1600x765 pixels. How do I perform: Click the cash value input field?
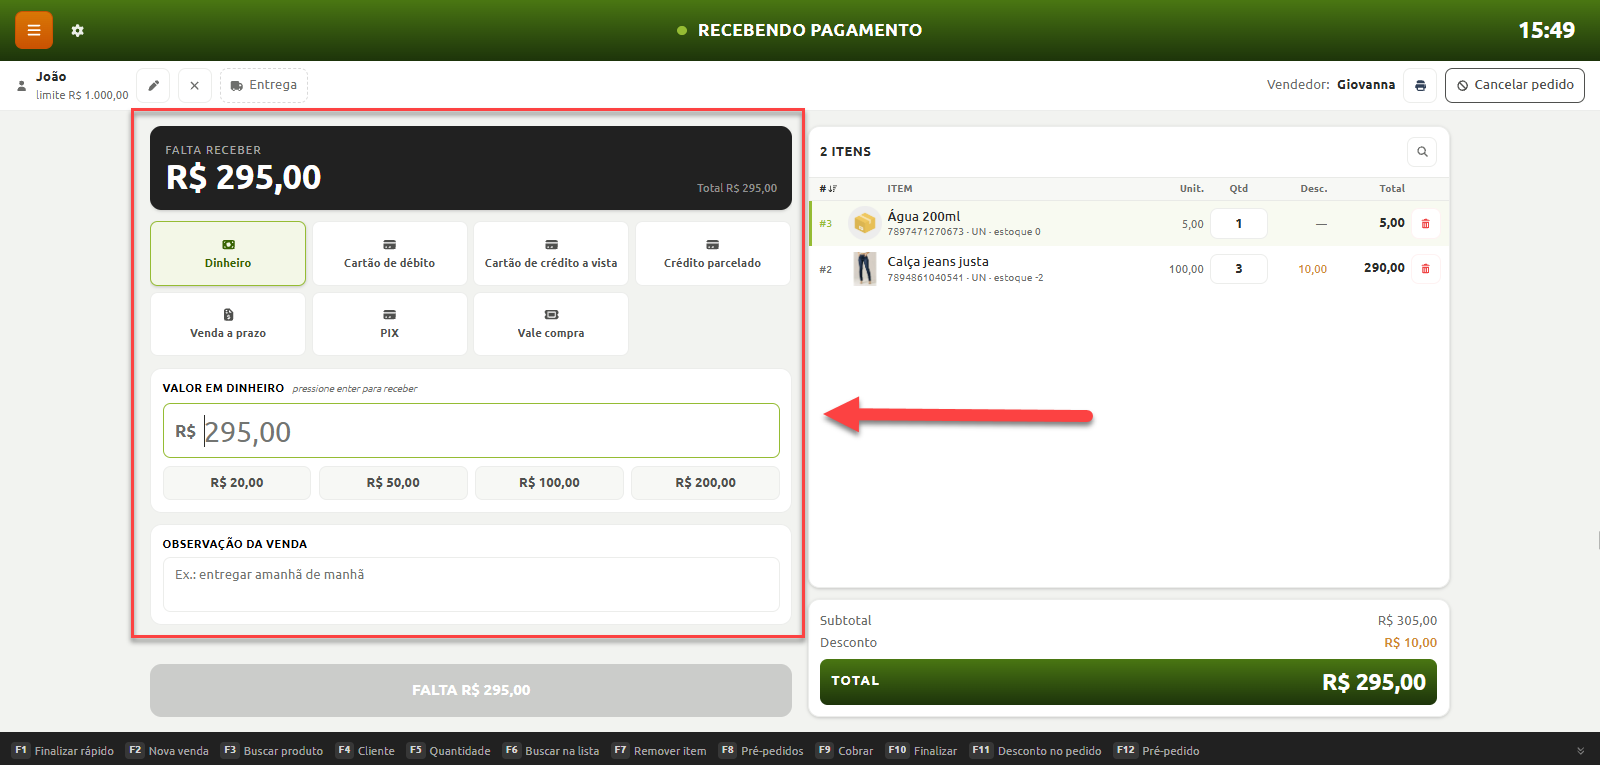pos(471,431)
